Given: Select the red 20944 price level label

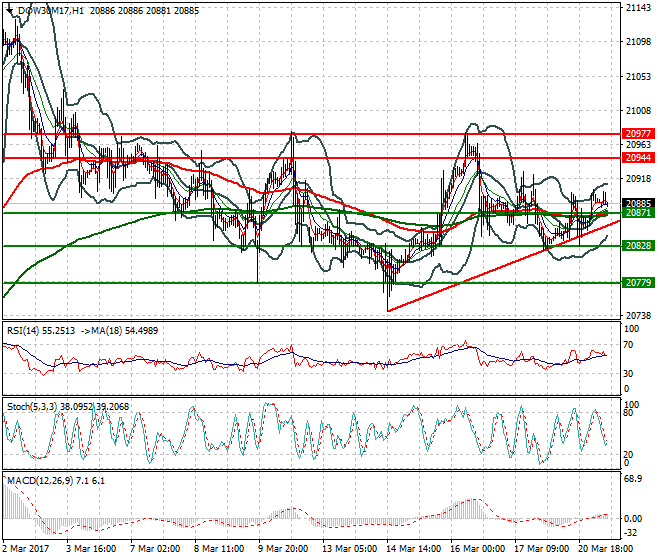Looking at the screenshot, I should pos(638,158).
